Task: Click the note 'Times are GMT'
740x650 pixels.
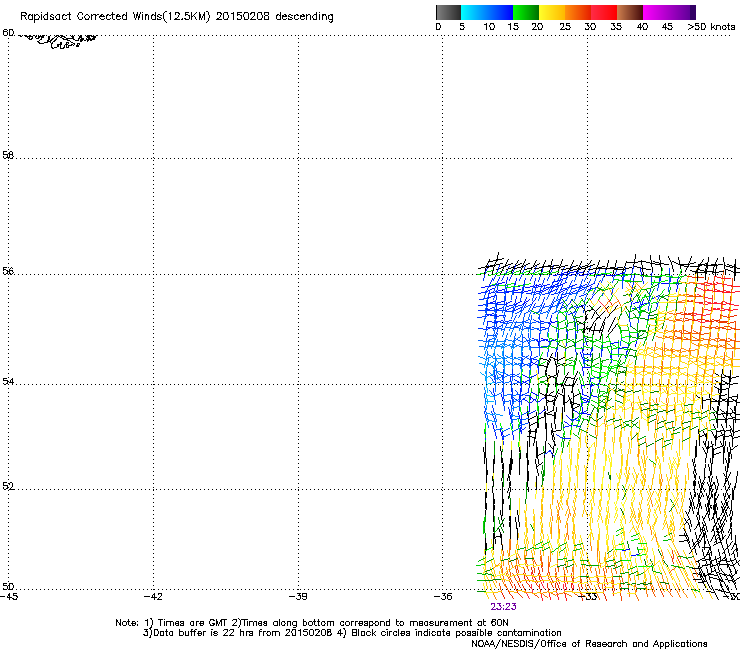Action: click(x=192, y=623)
